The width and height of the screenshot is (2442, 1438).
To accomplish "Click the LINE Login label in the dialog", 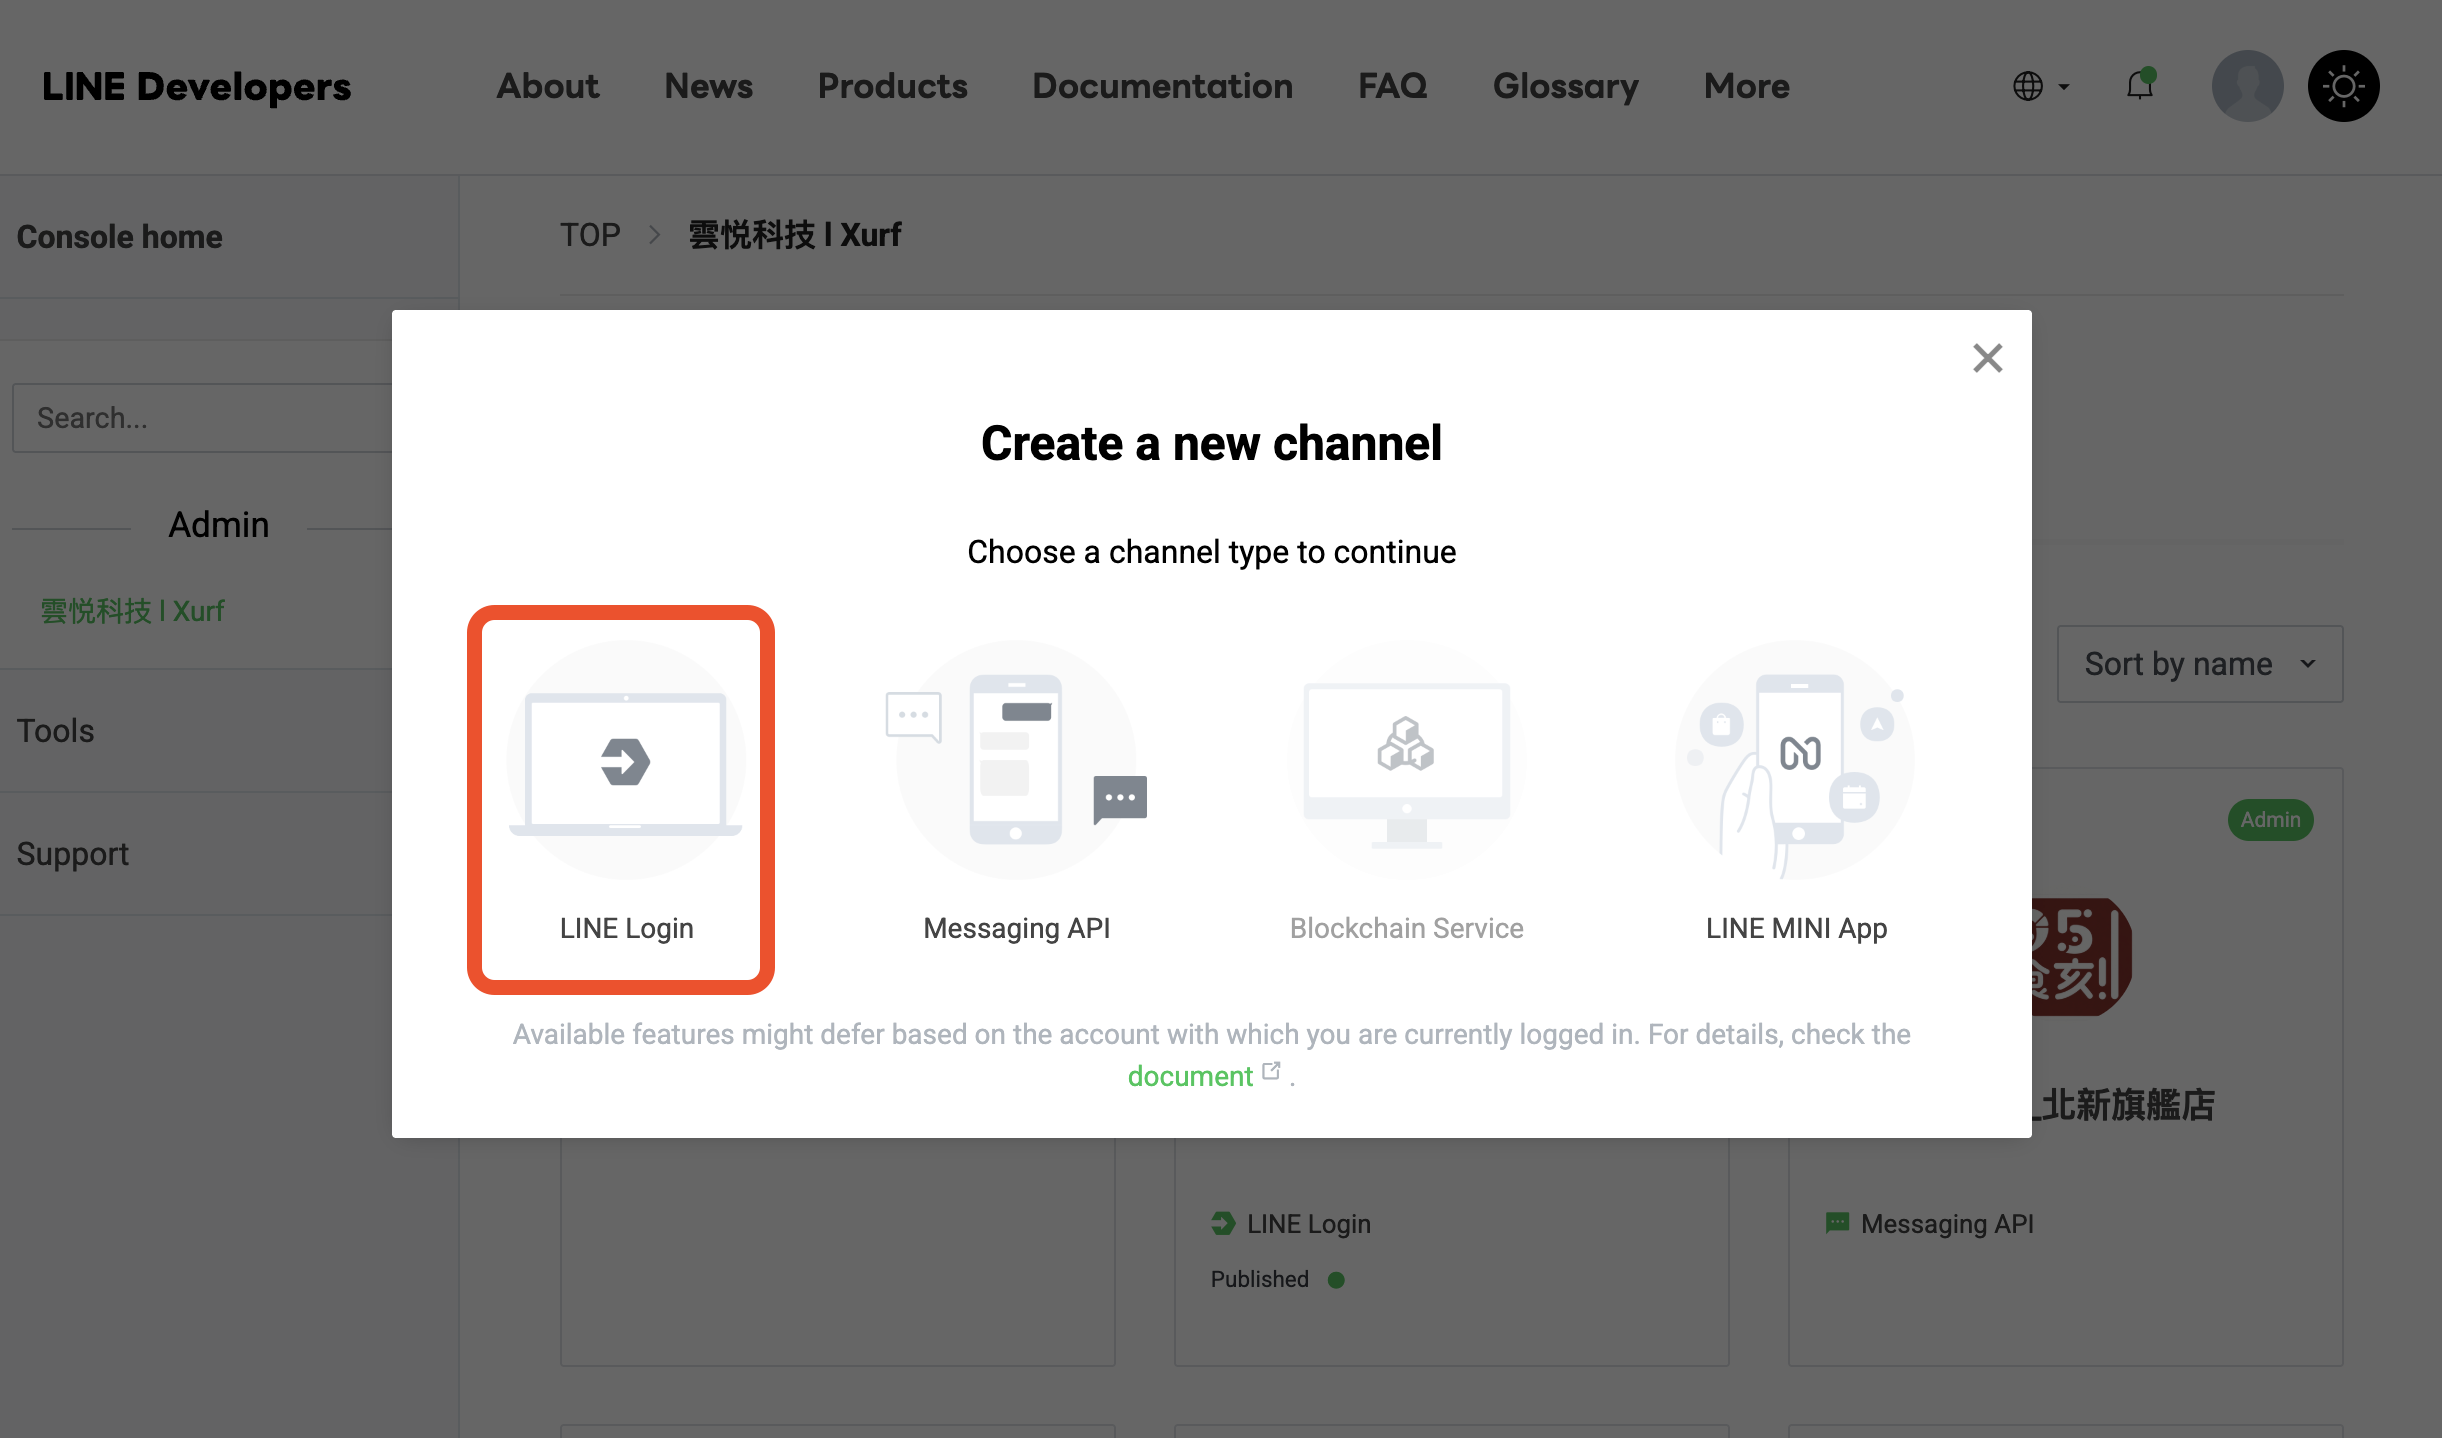I will (626, 928).
